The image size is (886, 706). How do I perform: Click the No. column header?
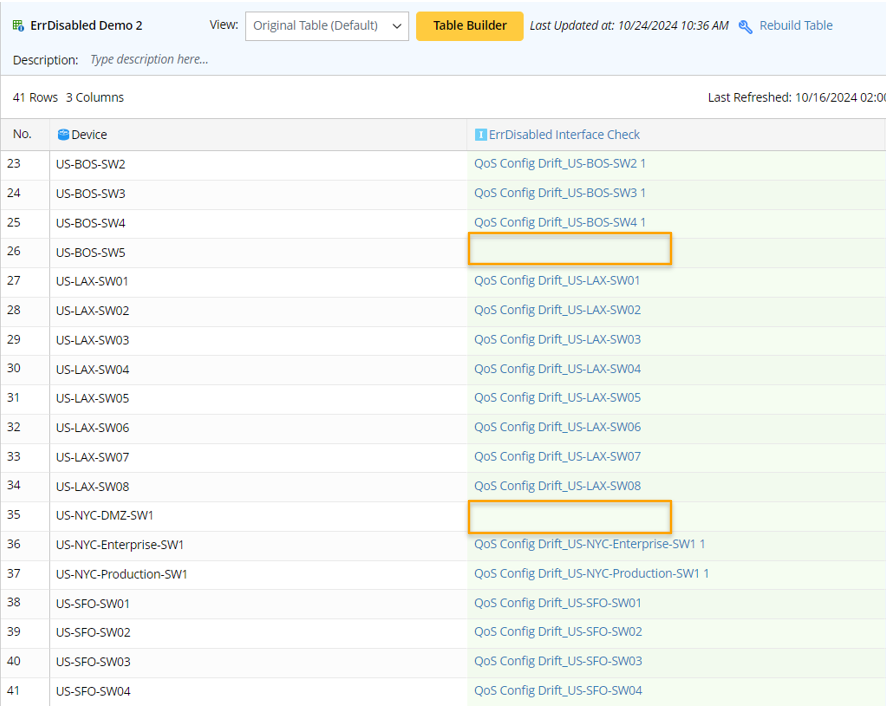(x=23, y=135)
